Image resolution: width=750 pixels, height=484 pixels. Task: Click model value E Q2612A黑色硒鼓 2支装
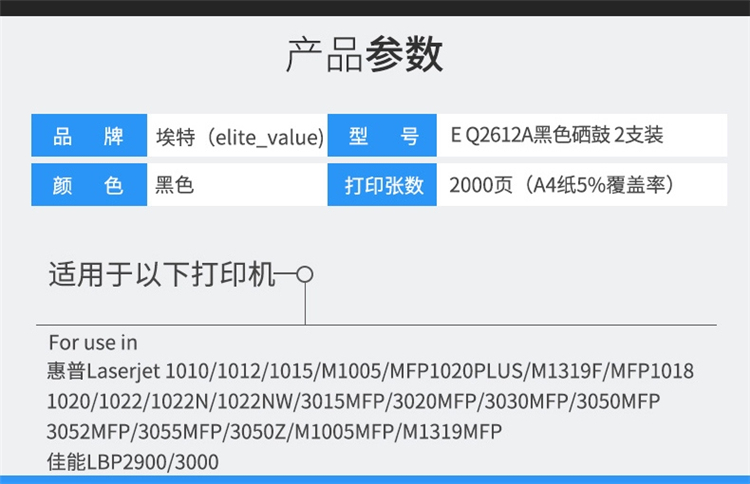click(x=557, y=135)
